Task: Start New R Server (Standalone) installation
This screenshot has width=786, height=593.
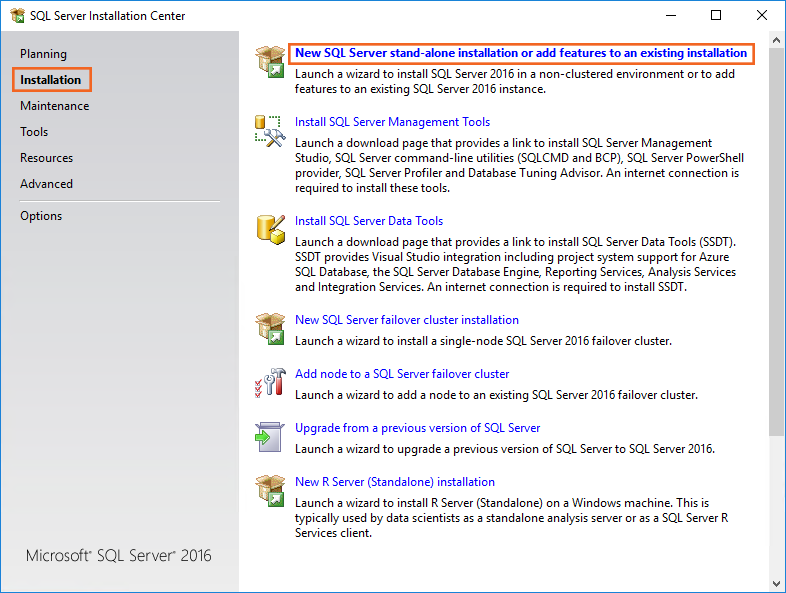Action: (394, 482)
